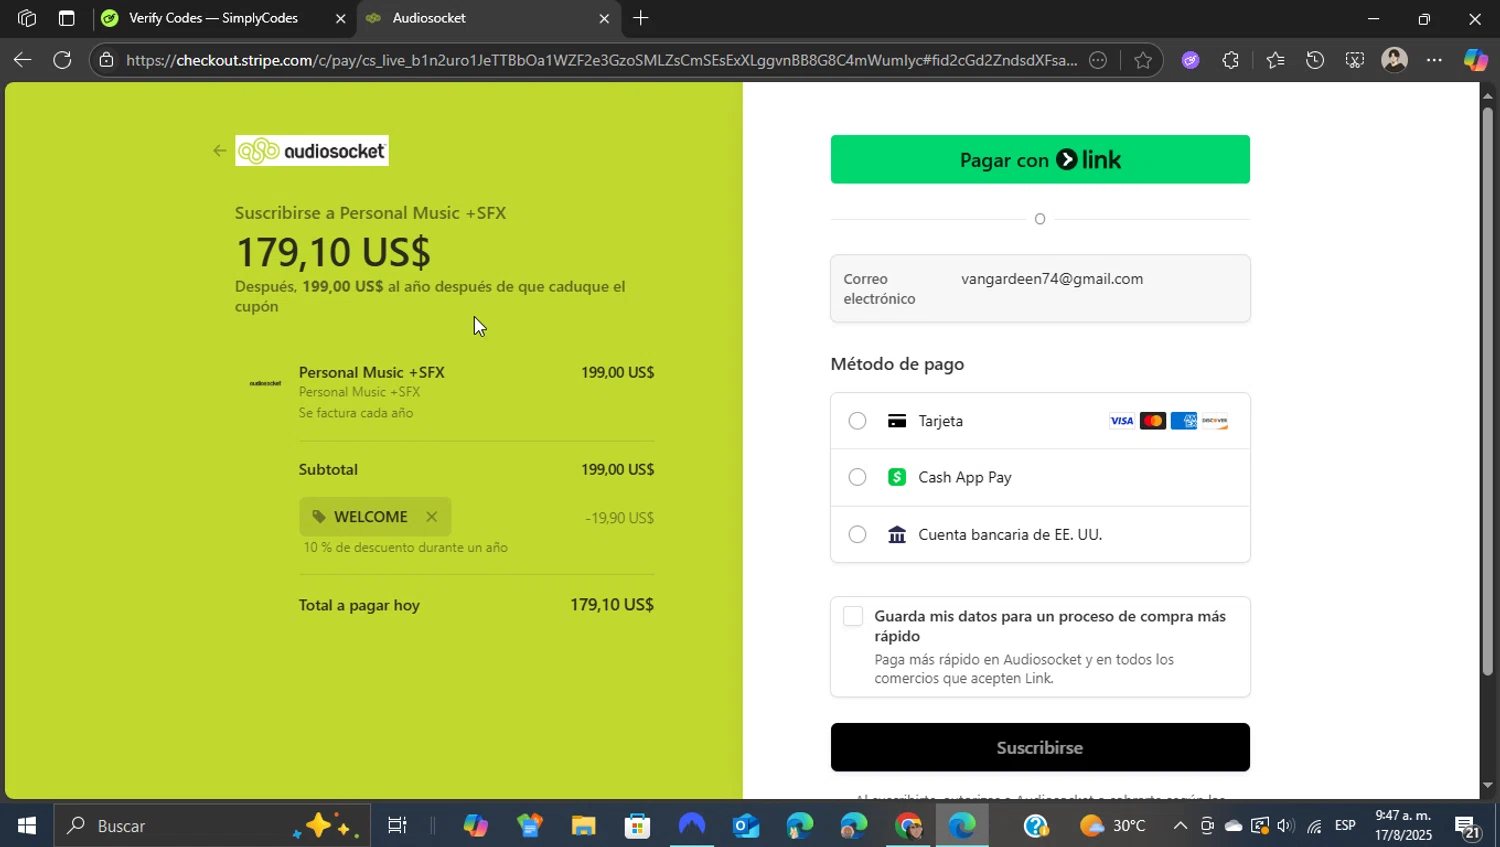Click the Personal Music +SFX product thumbnail
The width and height of the screenshot is (1500, 847).
click(265, 383)
